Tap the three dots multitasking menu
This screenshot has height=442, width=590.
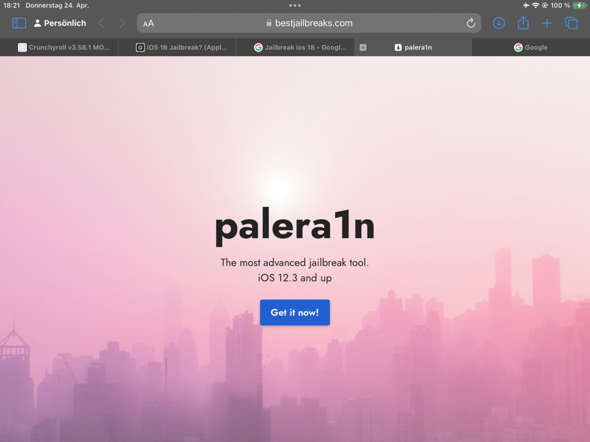pyautogui.click(x=295, y=5)
